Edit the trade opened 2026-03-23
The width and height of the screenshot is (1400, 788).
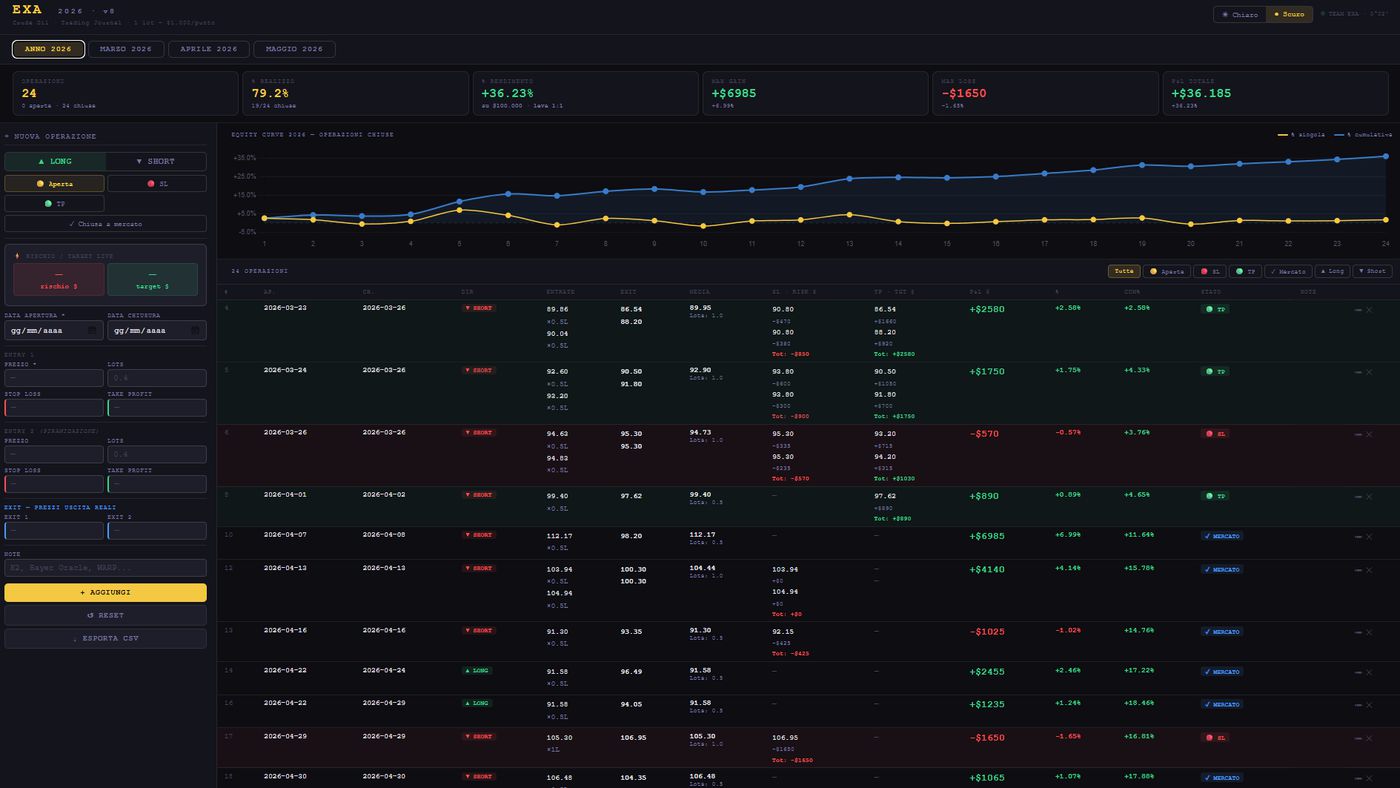click(x=1358, y=310)
